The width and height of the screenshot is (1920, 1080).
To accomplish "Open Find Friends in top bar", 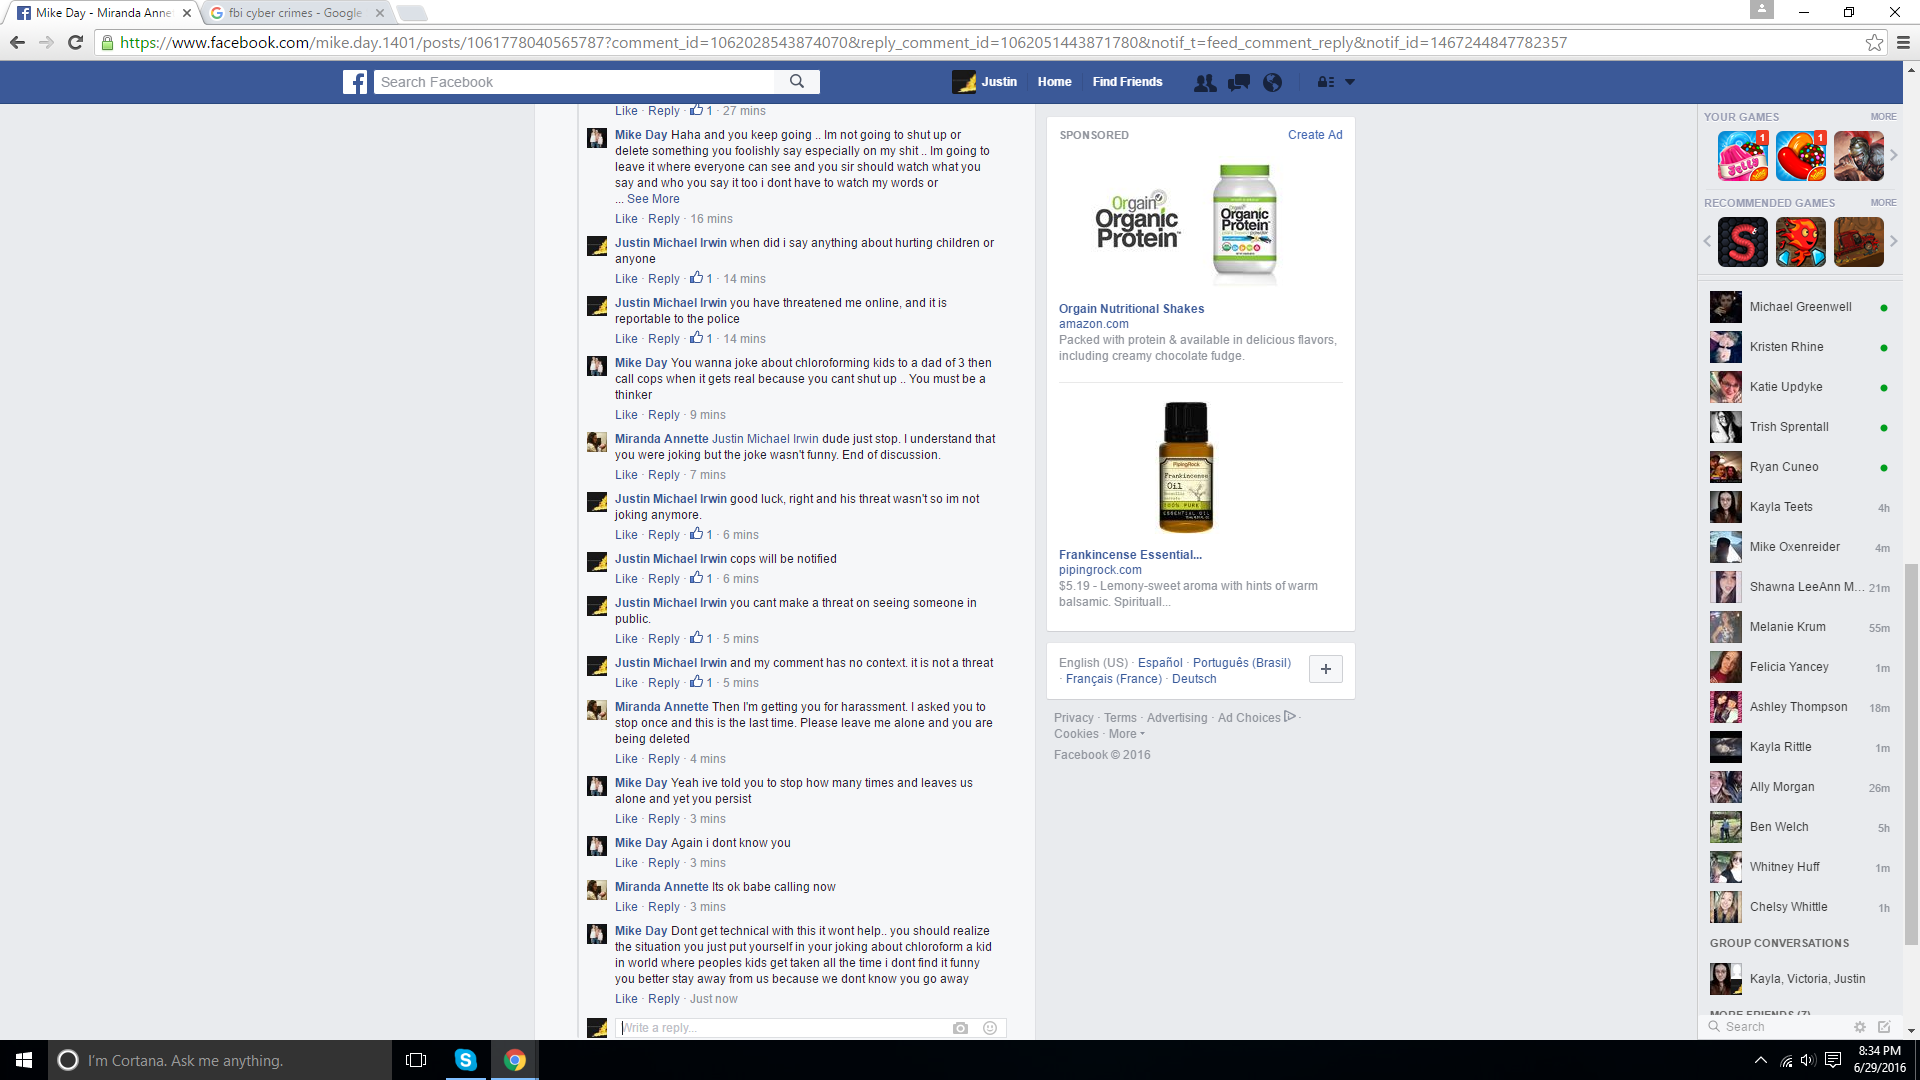I will (x=1127, y=82).
